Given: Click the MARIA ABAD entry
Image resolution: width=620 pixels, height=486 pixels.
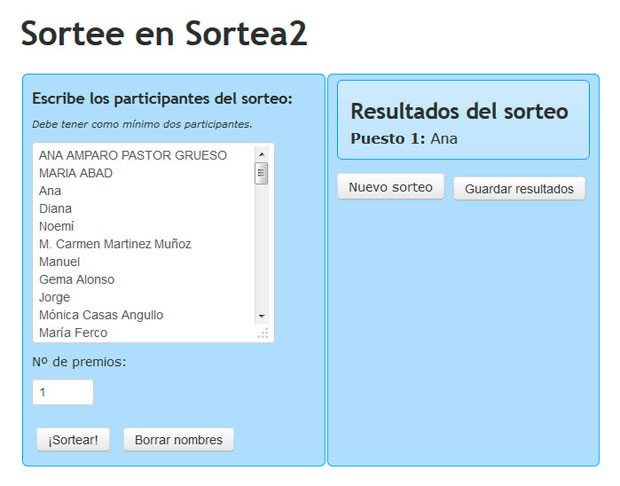Looking at the screenshot, I should point(76,173).
